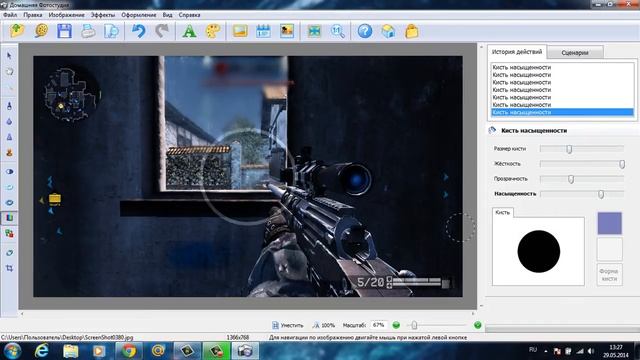
Task: Click green zoom-in button right of zoom slider
Action: tap(478, 325)
